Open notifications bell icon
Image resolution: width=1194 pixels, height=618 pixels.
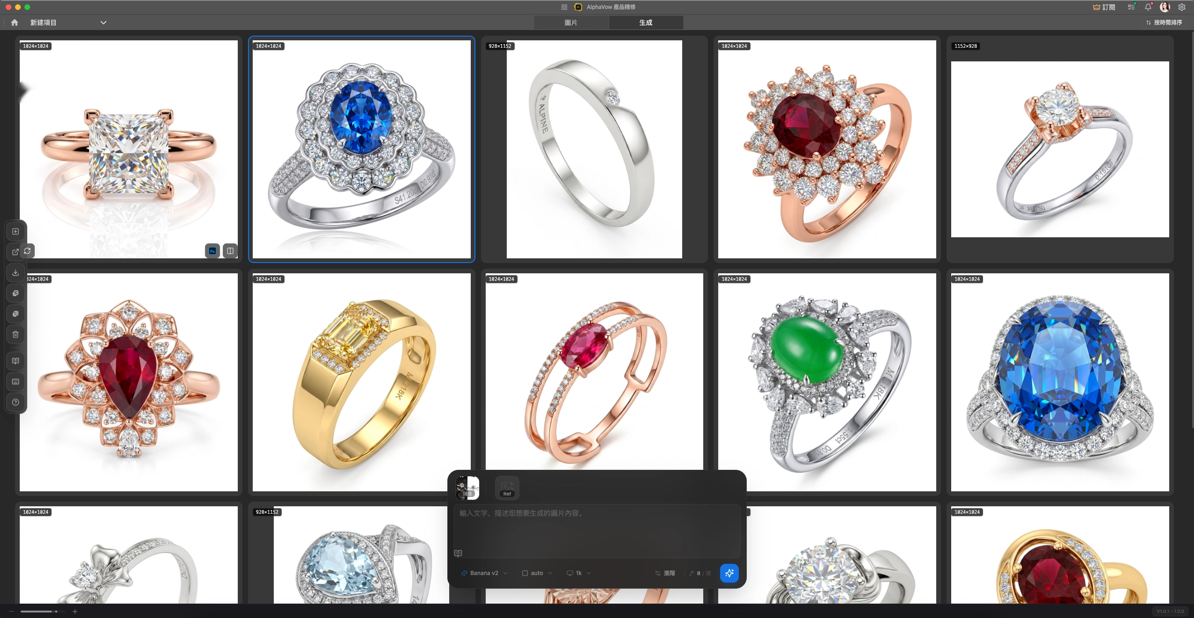pyautogui.click(x=1148, y=7)
